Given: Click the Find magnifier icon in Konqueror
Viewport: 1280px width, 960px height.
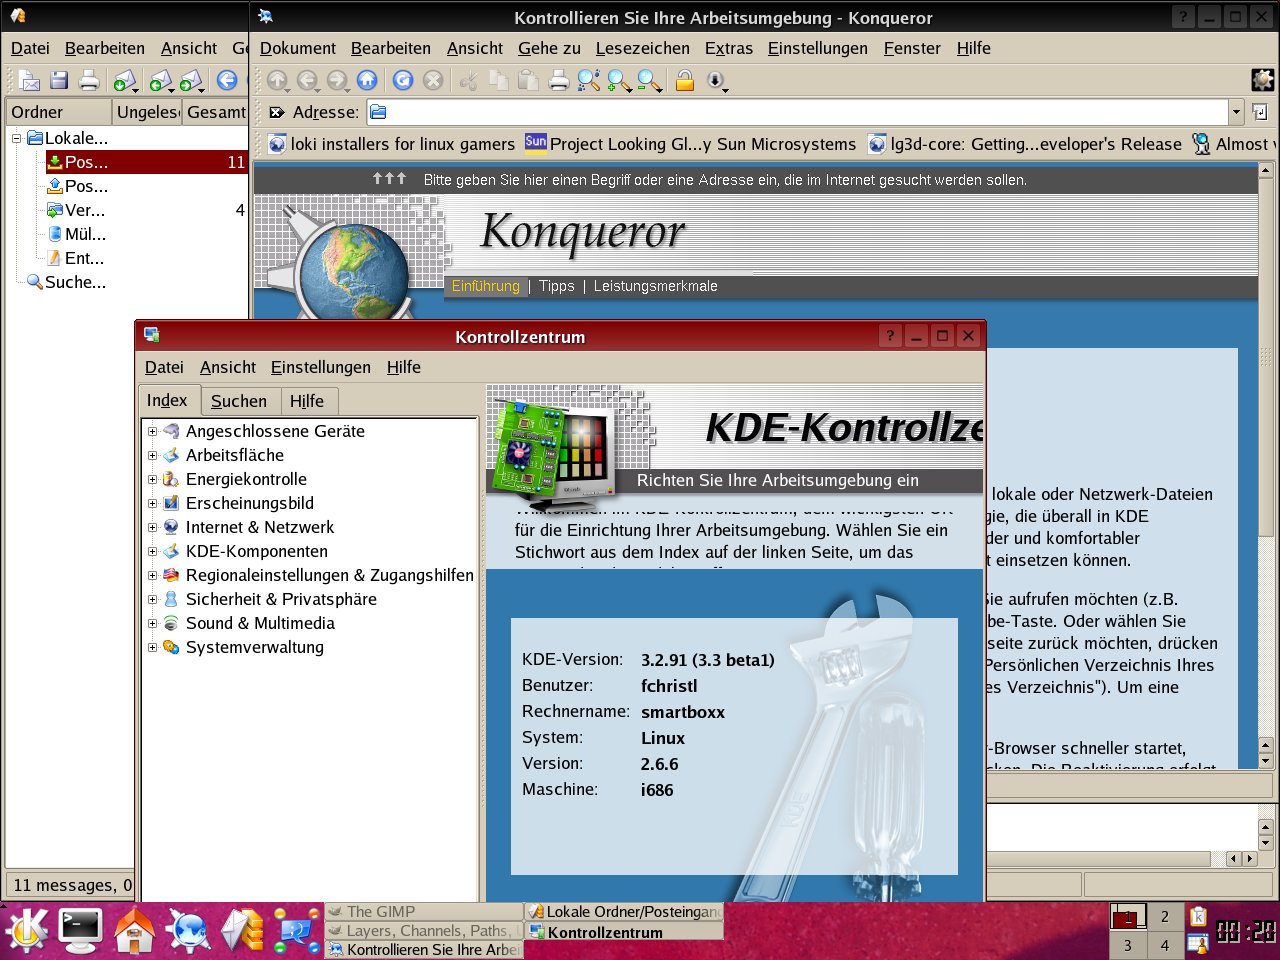Looking at the screenshot, I should (x=589, y=81).
